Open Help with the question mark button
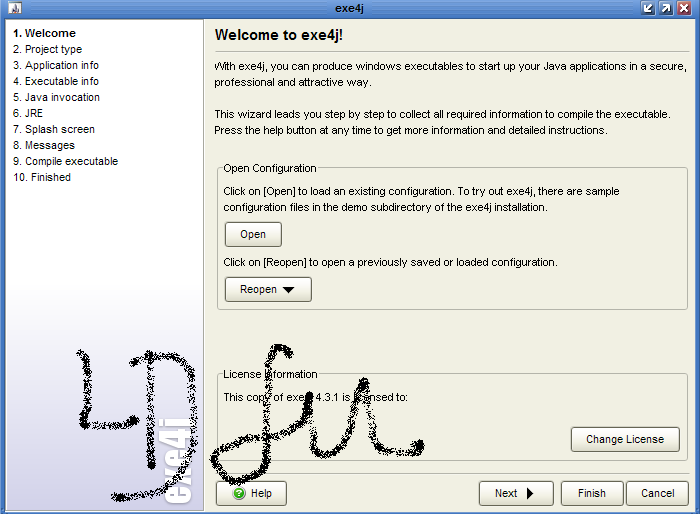The width and height of the screenshot is (700, 514). (251, 493)
